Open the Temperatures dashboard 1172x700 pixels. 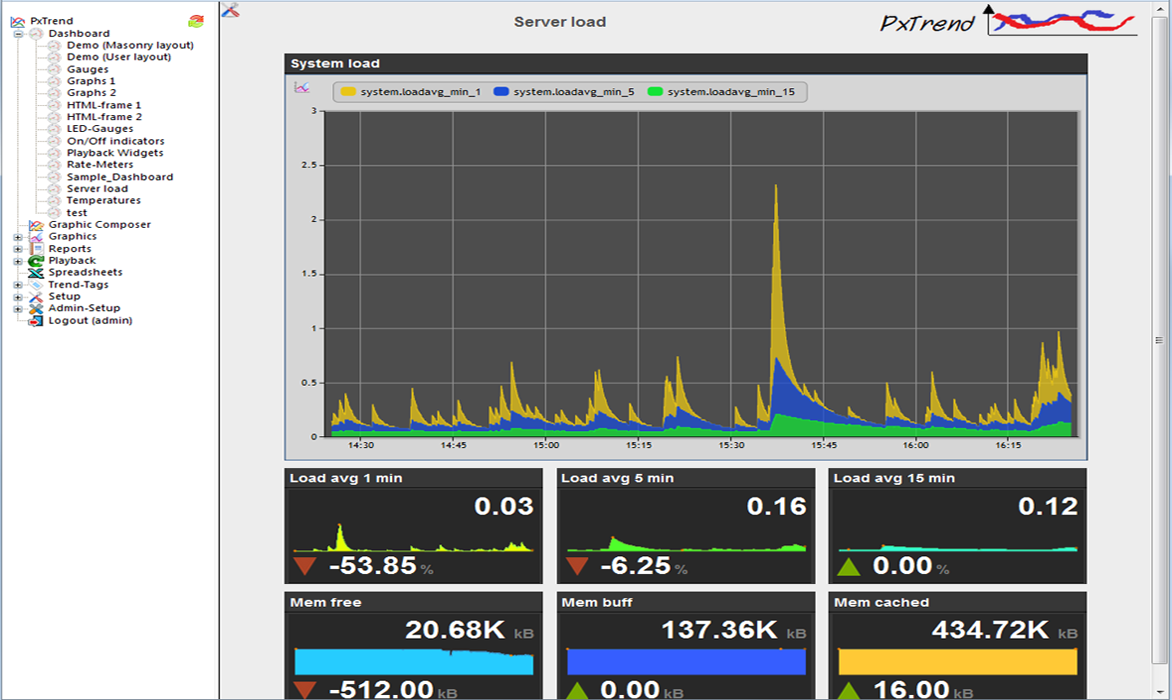point(103,201)
